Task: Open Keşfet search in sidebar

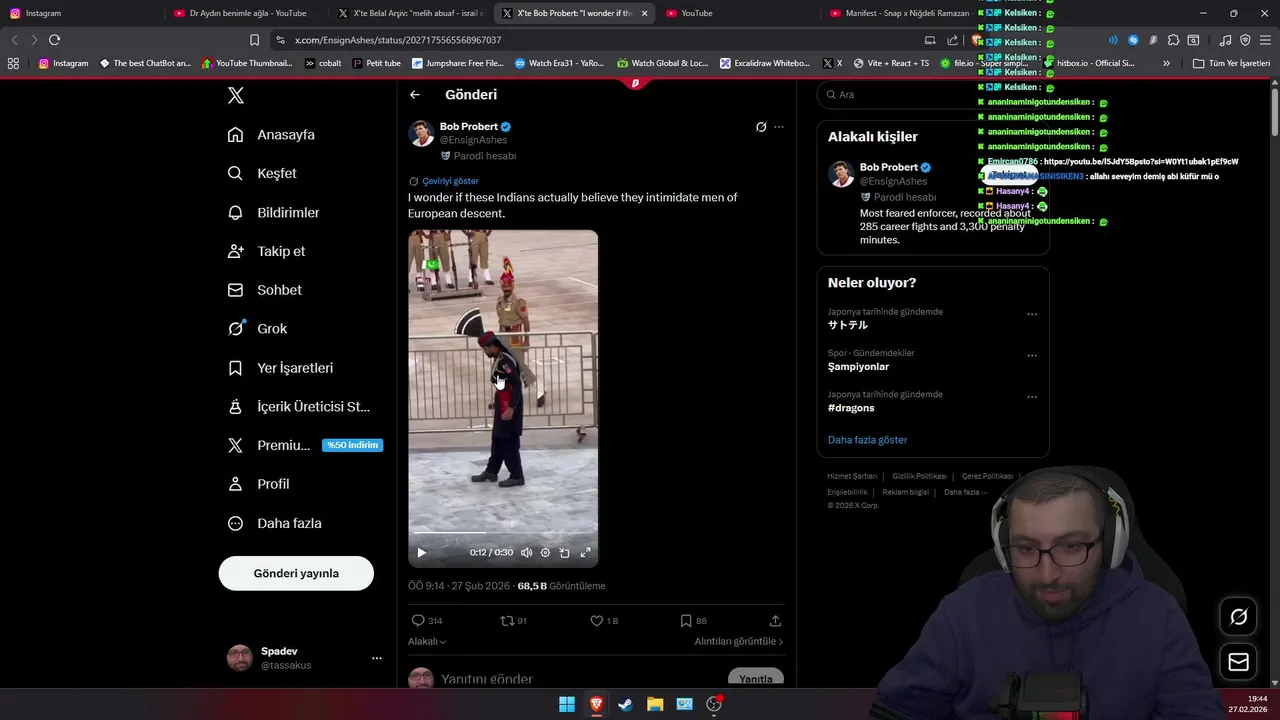Action: tap(262, 173)
